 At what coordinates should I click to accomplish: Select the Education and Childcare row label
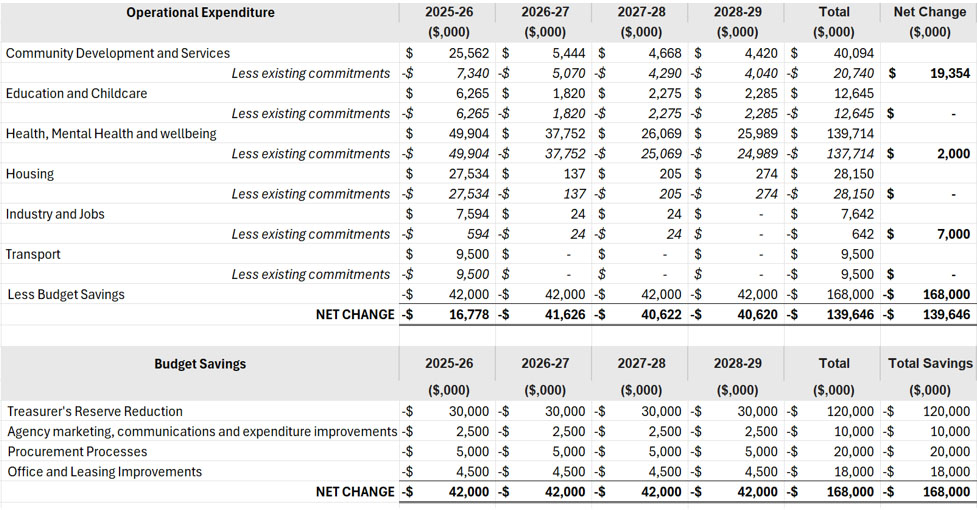(x=77, y=94)
